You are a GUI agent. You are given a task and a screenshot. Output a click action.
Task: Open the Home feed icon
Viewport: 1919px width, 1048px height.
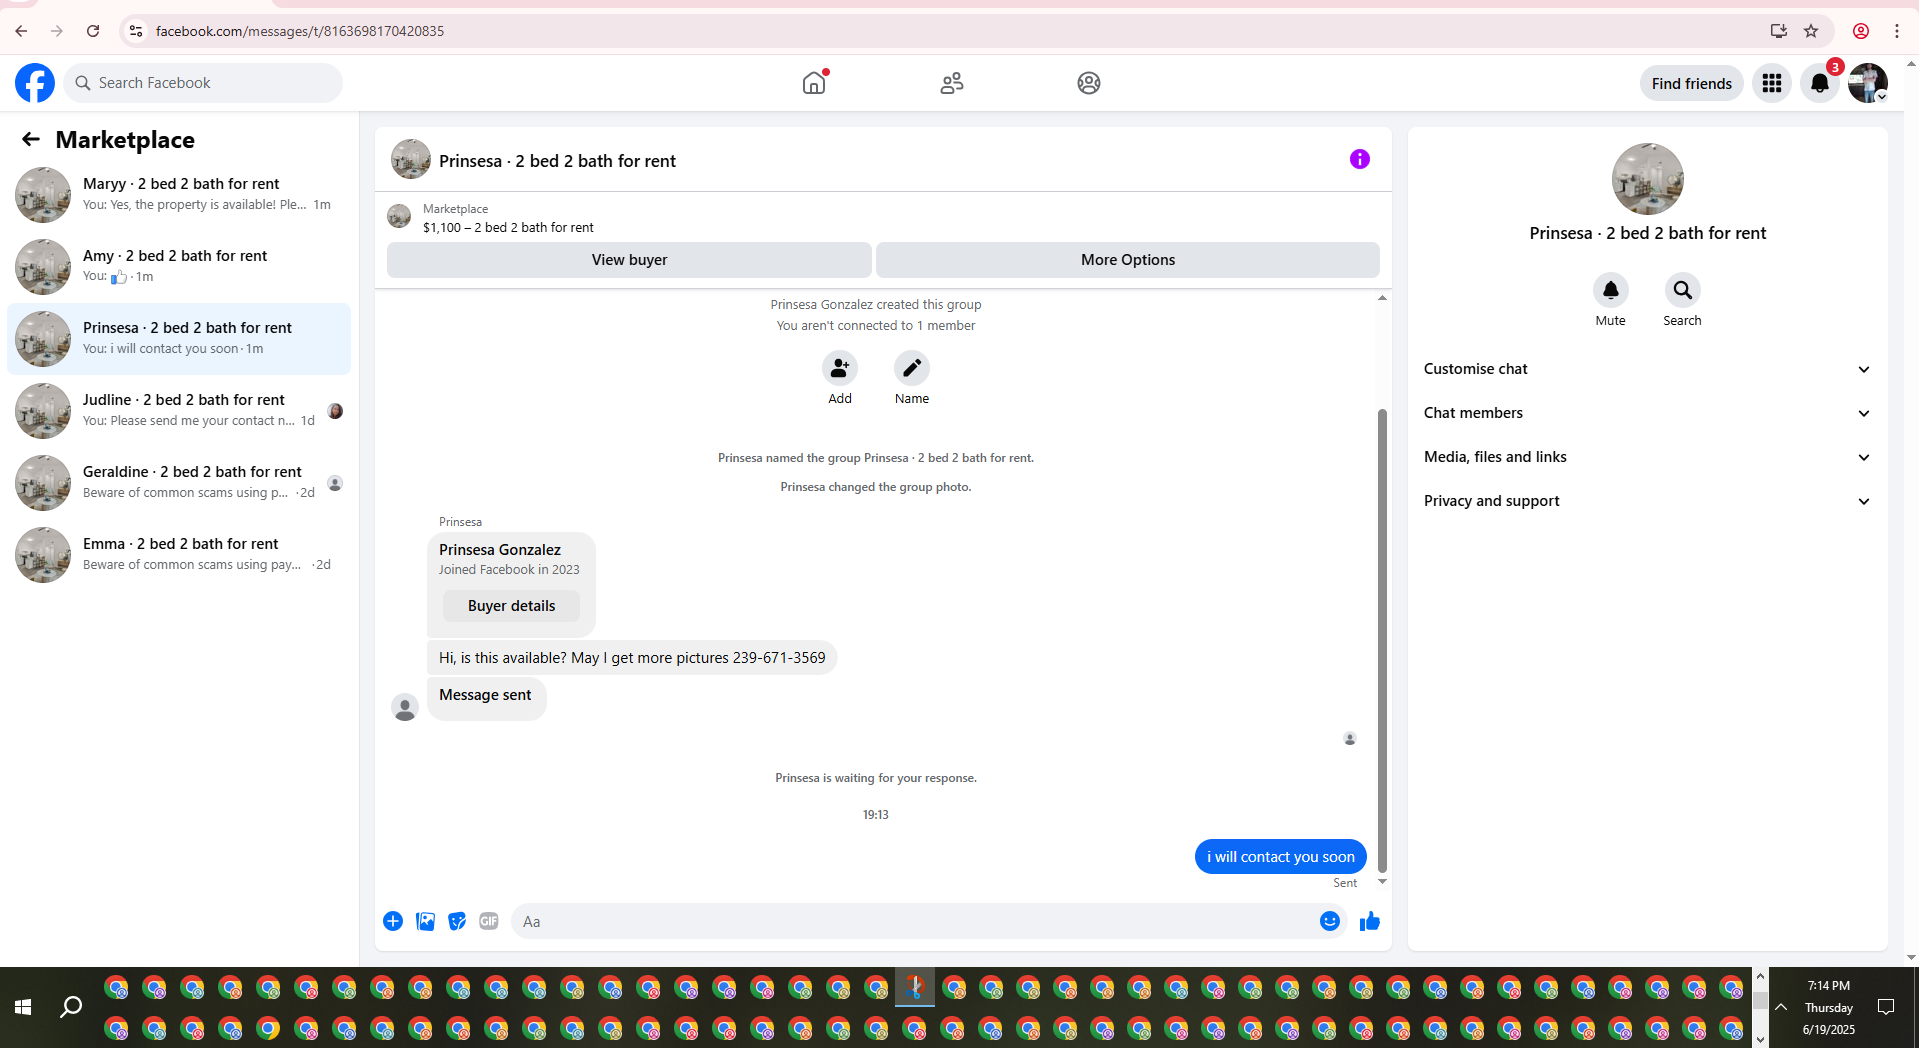814,83
